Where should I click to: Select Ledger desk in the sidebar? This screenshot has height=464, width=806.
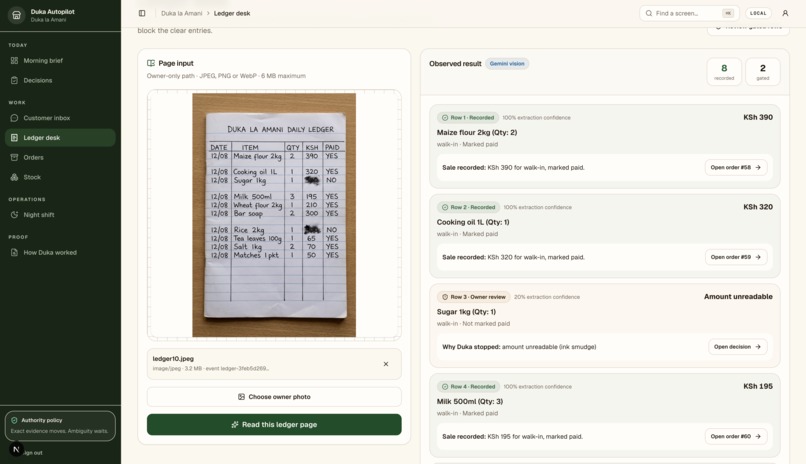click(60, 138)
